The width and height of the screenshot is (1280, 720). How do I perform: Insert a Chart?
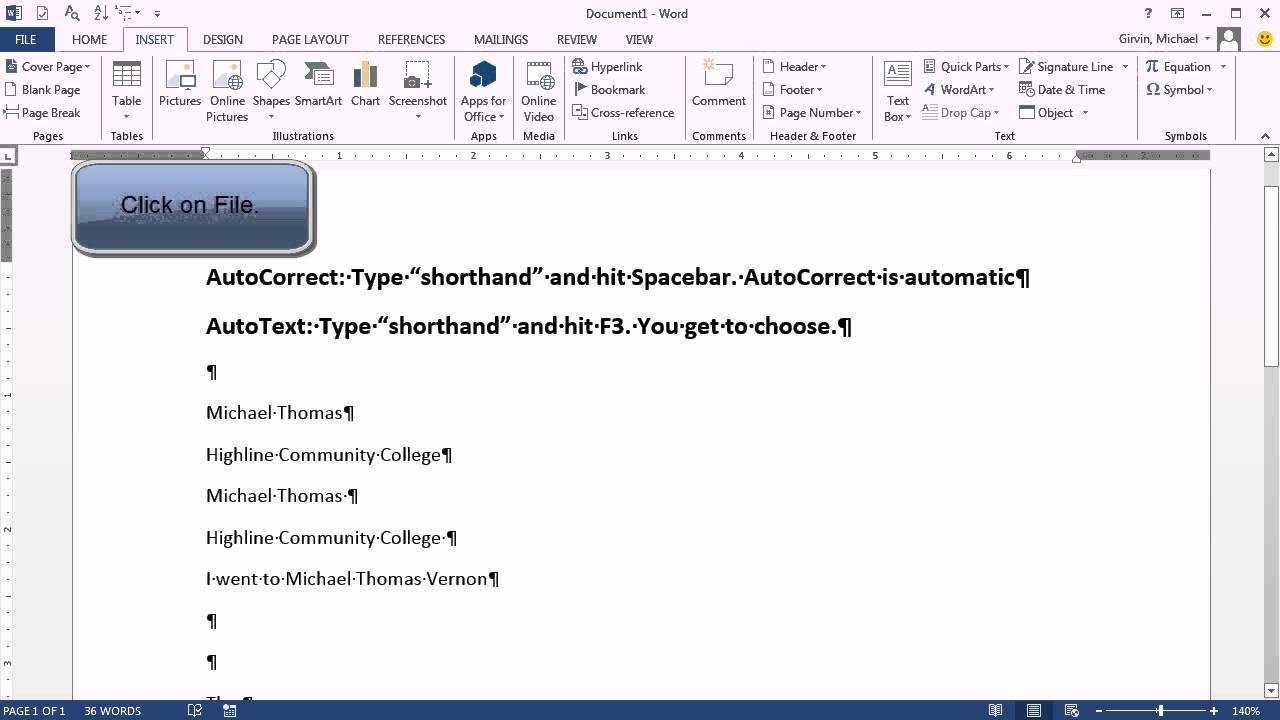pos(365,85)
